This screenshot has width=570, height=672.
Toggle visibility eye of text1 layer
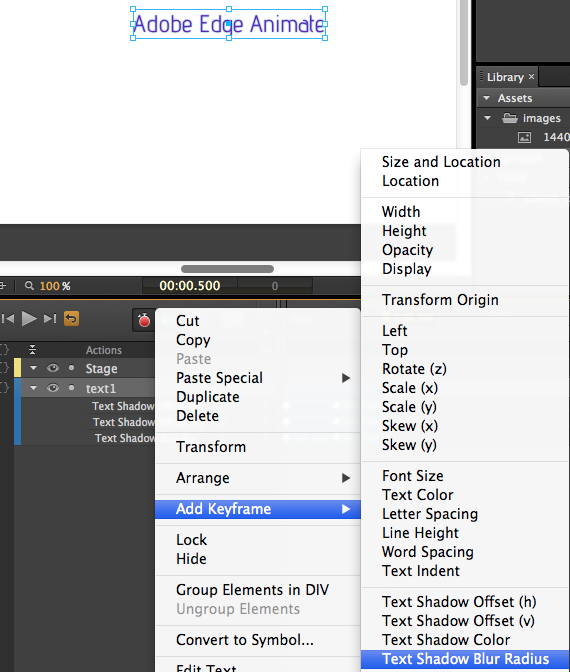[x=53, y=388]
